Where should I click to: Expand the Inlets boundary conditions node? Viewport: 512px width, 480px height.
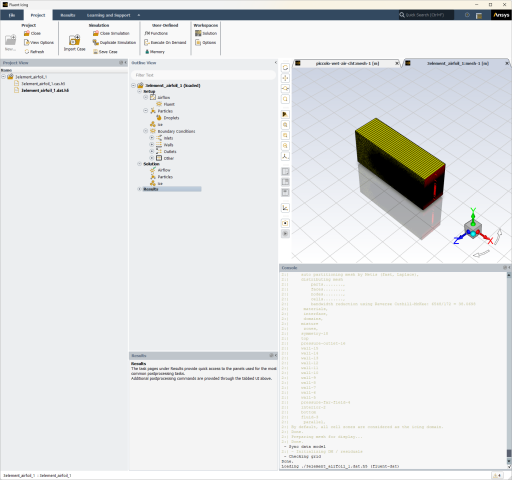(152, 138)
